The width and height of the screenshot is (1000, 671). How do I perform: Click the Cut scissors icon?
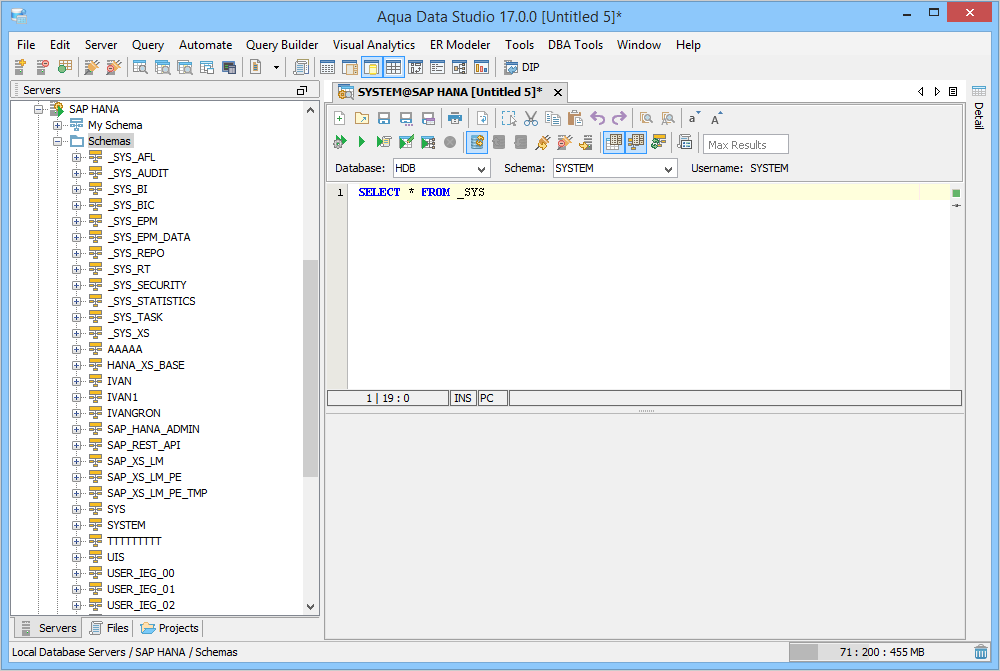pyautogui.click(x=531, y=119)
